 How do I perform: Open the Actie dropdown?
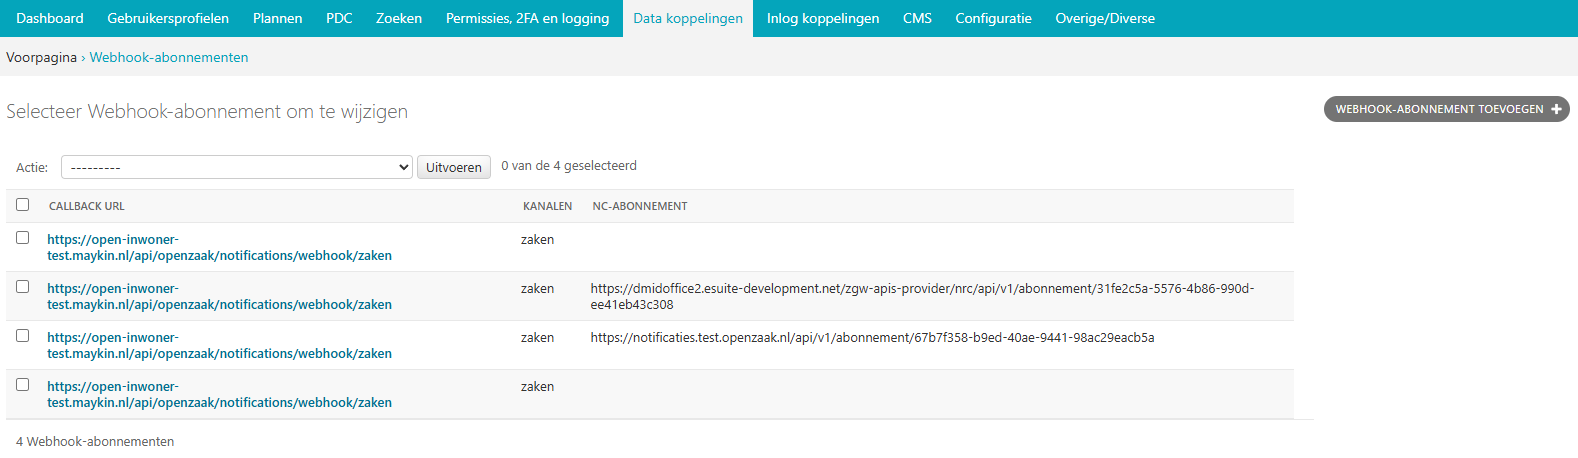click(237, 167)
